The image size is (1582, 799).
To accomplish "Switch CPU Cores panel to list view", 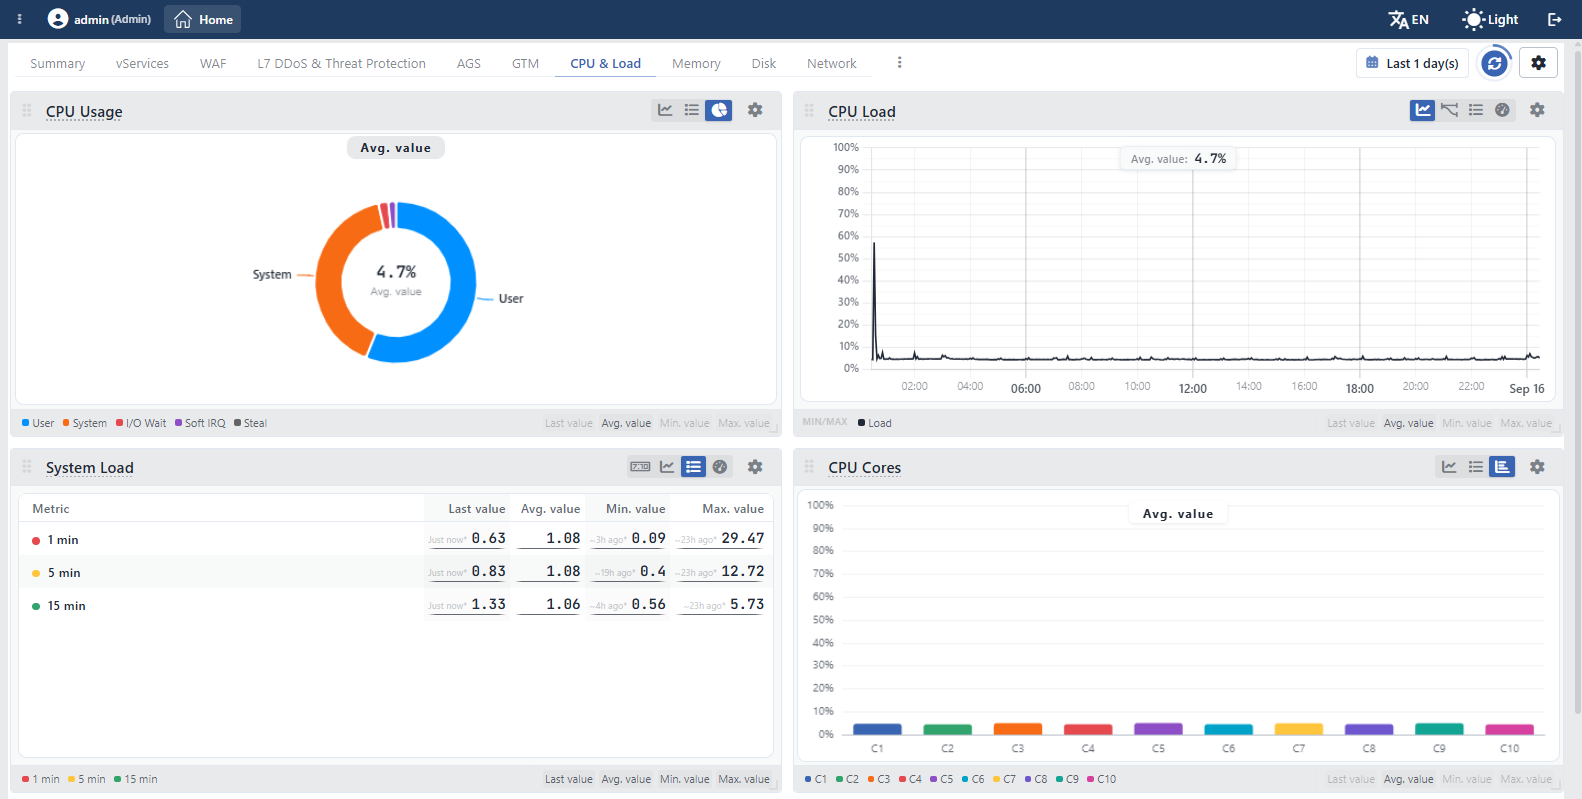I will pyautogui.click(x=1476, y=467).
